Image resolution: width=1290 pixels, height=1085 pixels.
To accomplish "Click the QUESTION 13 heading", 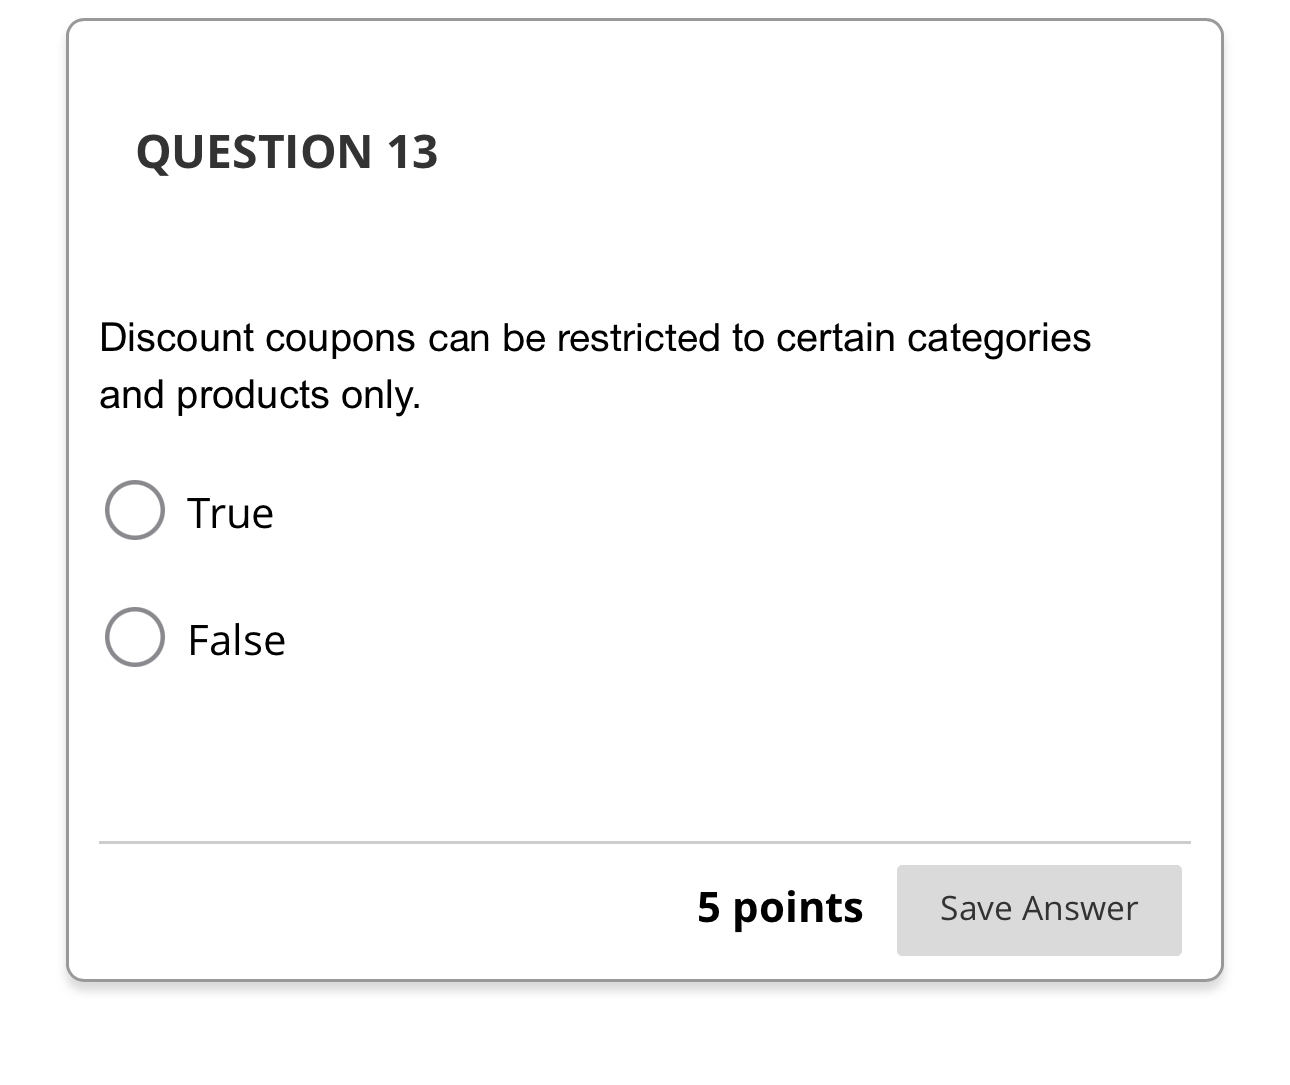I will 288,152.
